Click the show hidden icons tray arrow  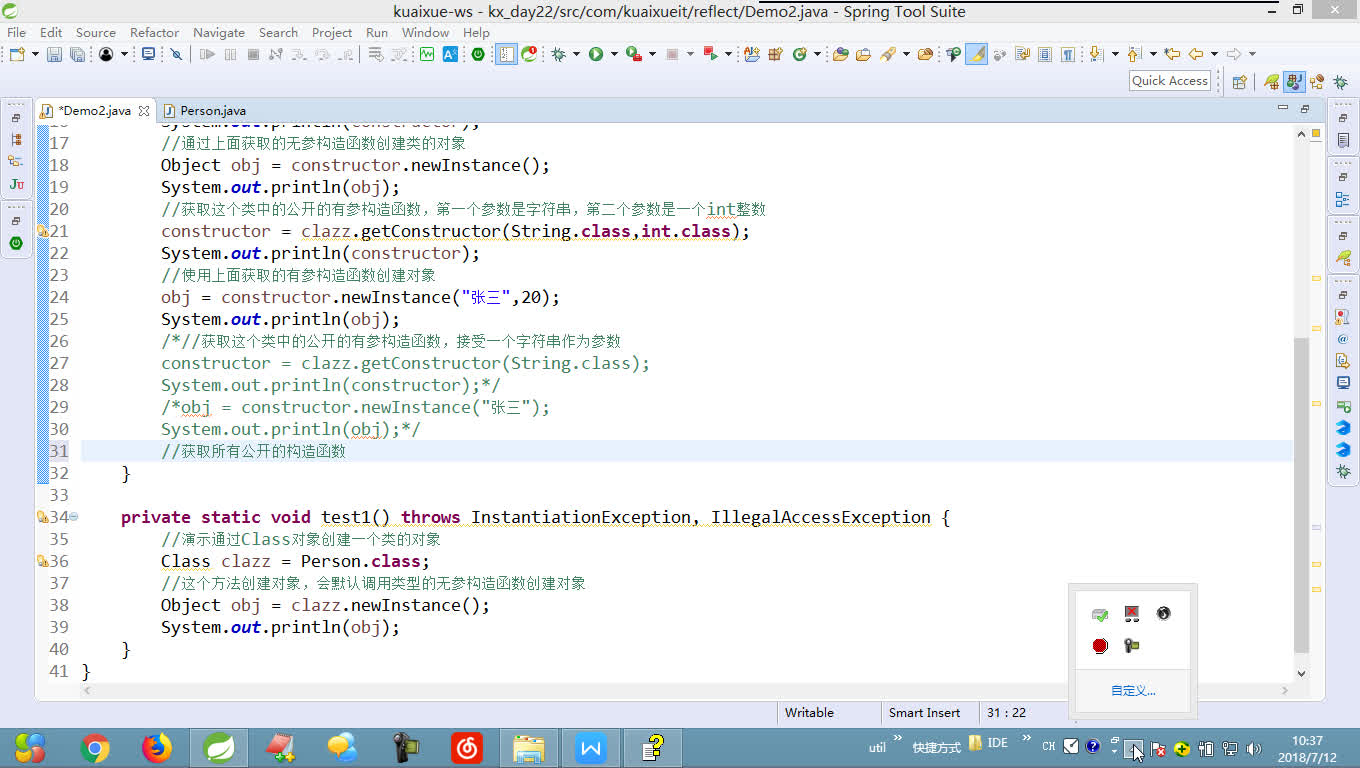[1134, 748]
